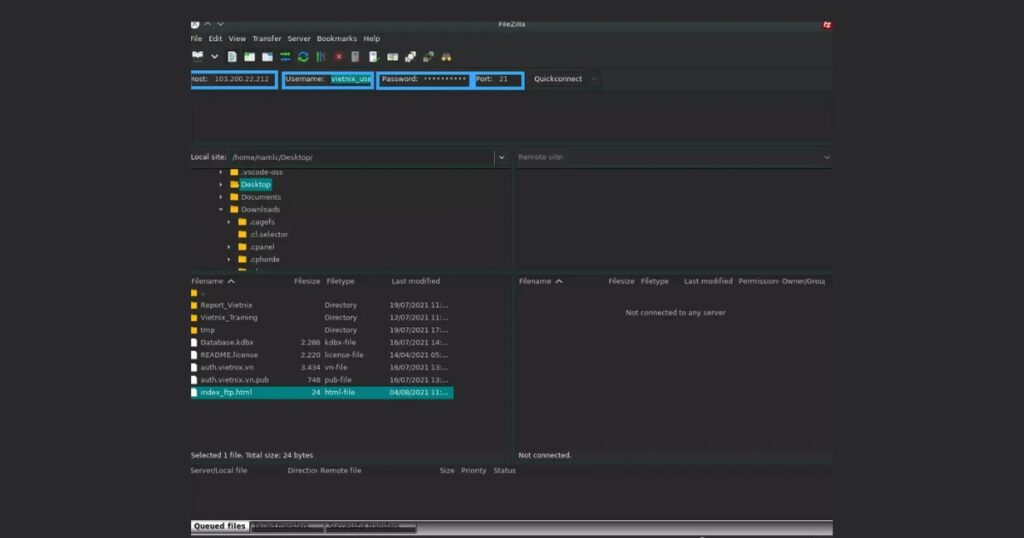Cancel current operation with red X icon
Screen dimensions: 1024x538
338,57
